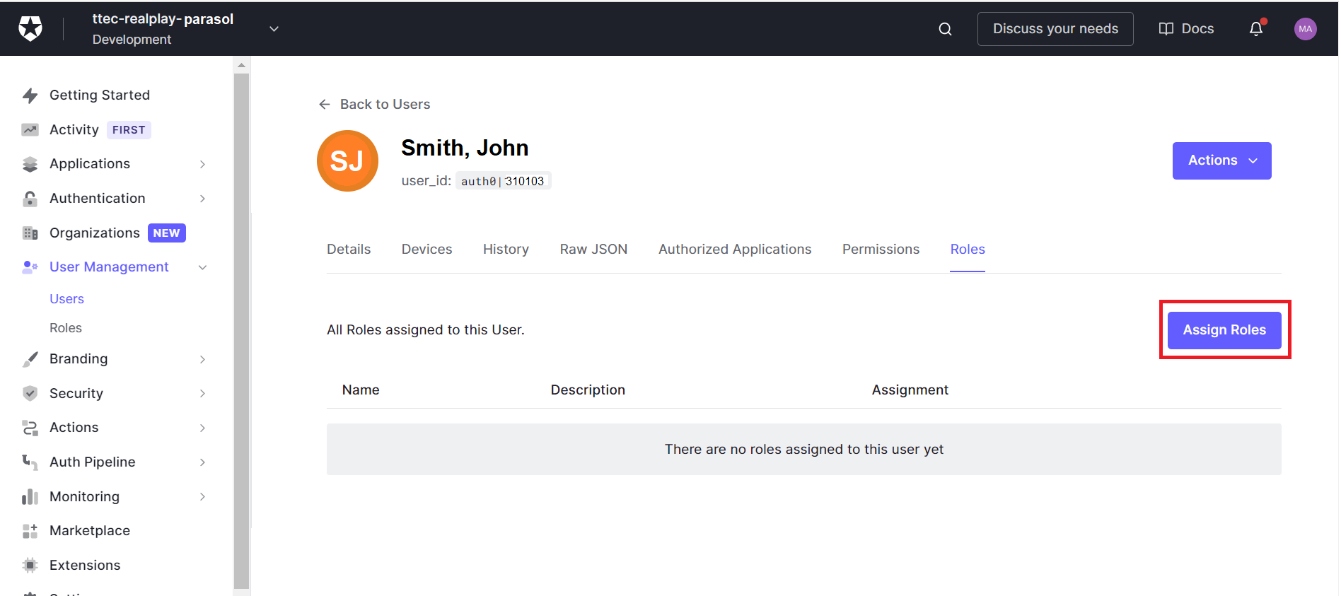This screenshot has height=596, width=1341.
Task: Switch to the Permissions tab
Action: (880, 249)
